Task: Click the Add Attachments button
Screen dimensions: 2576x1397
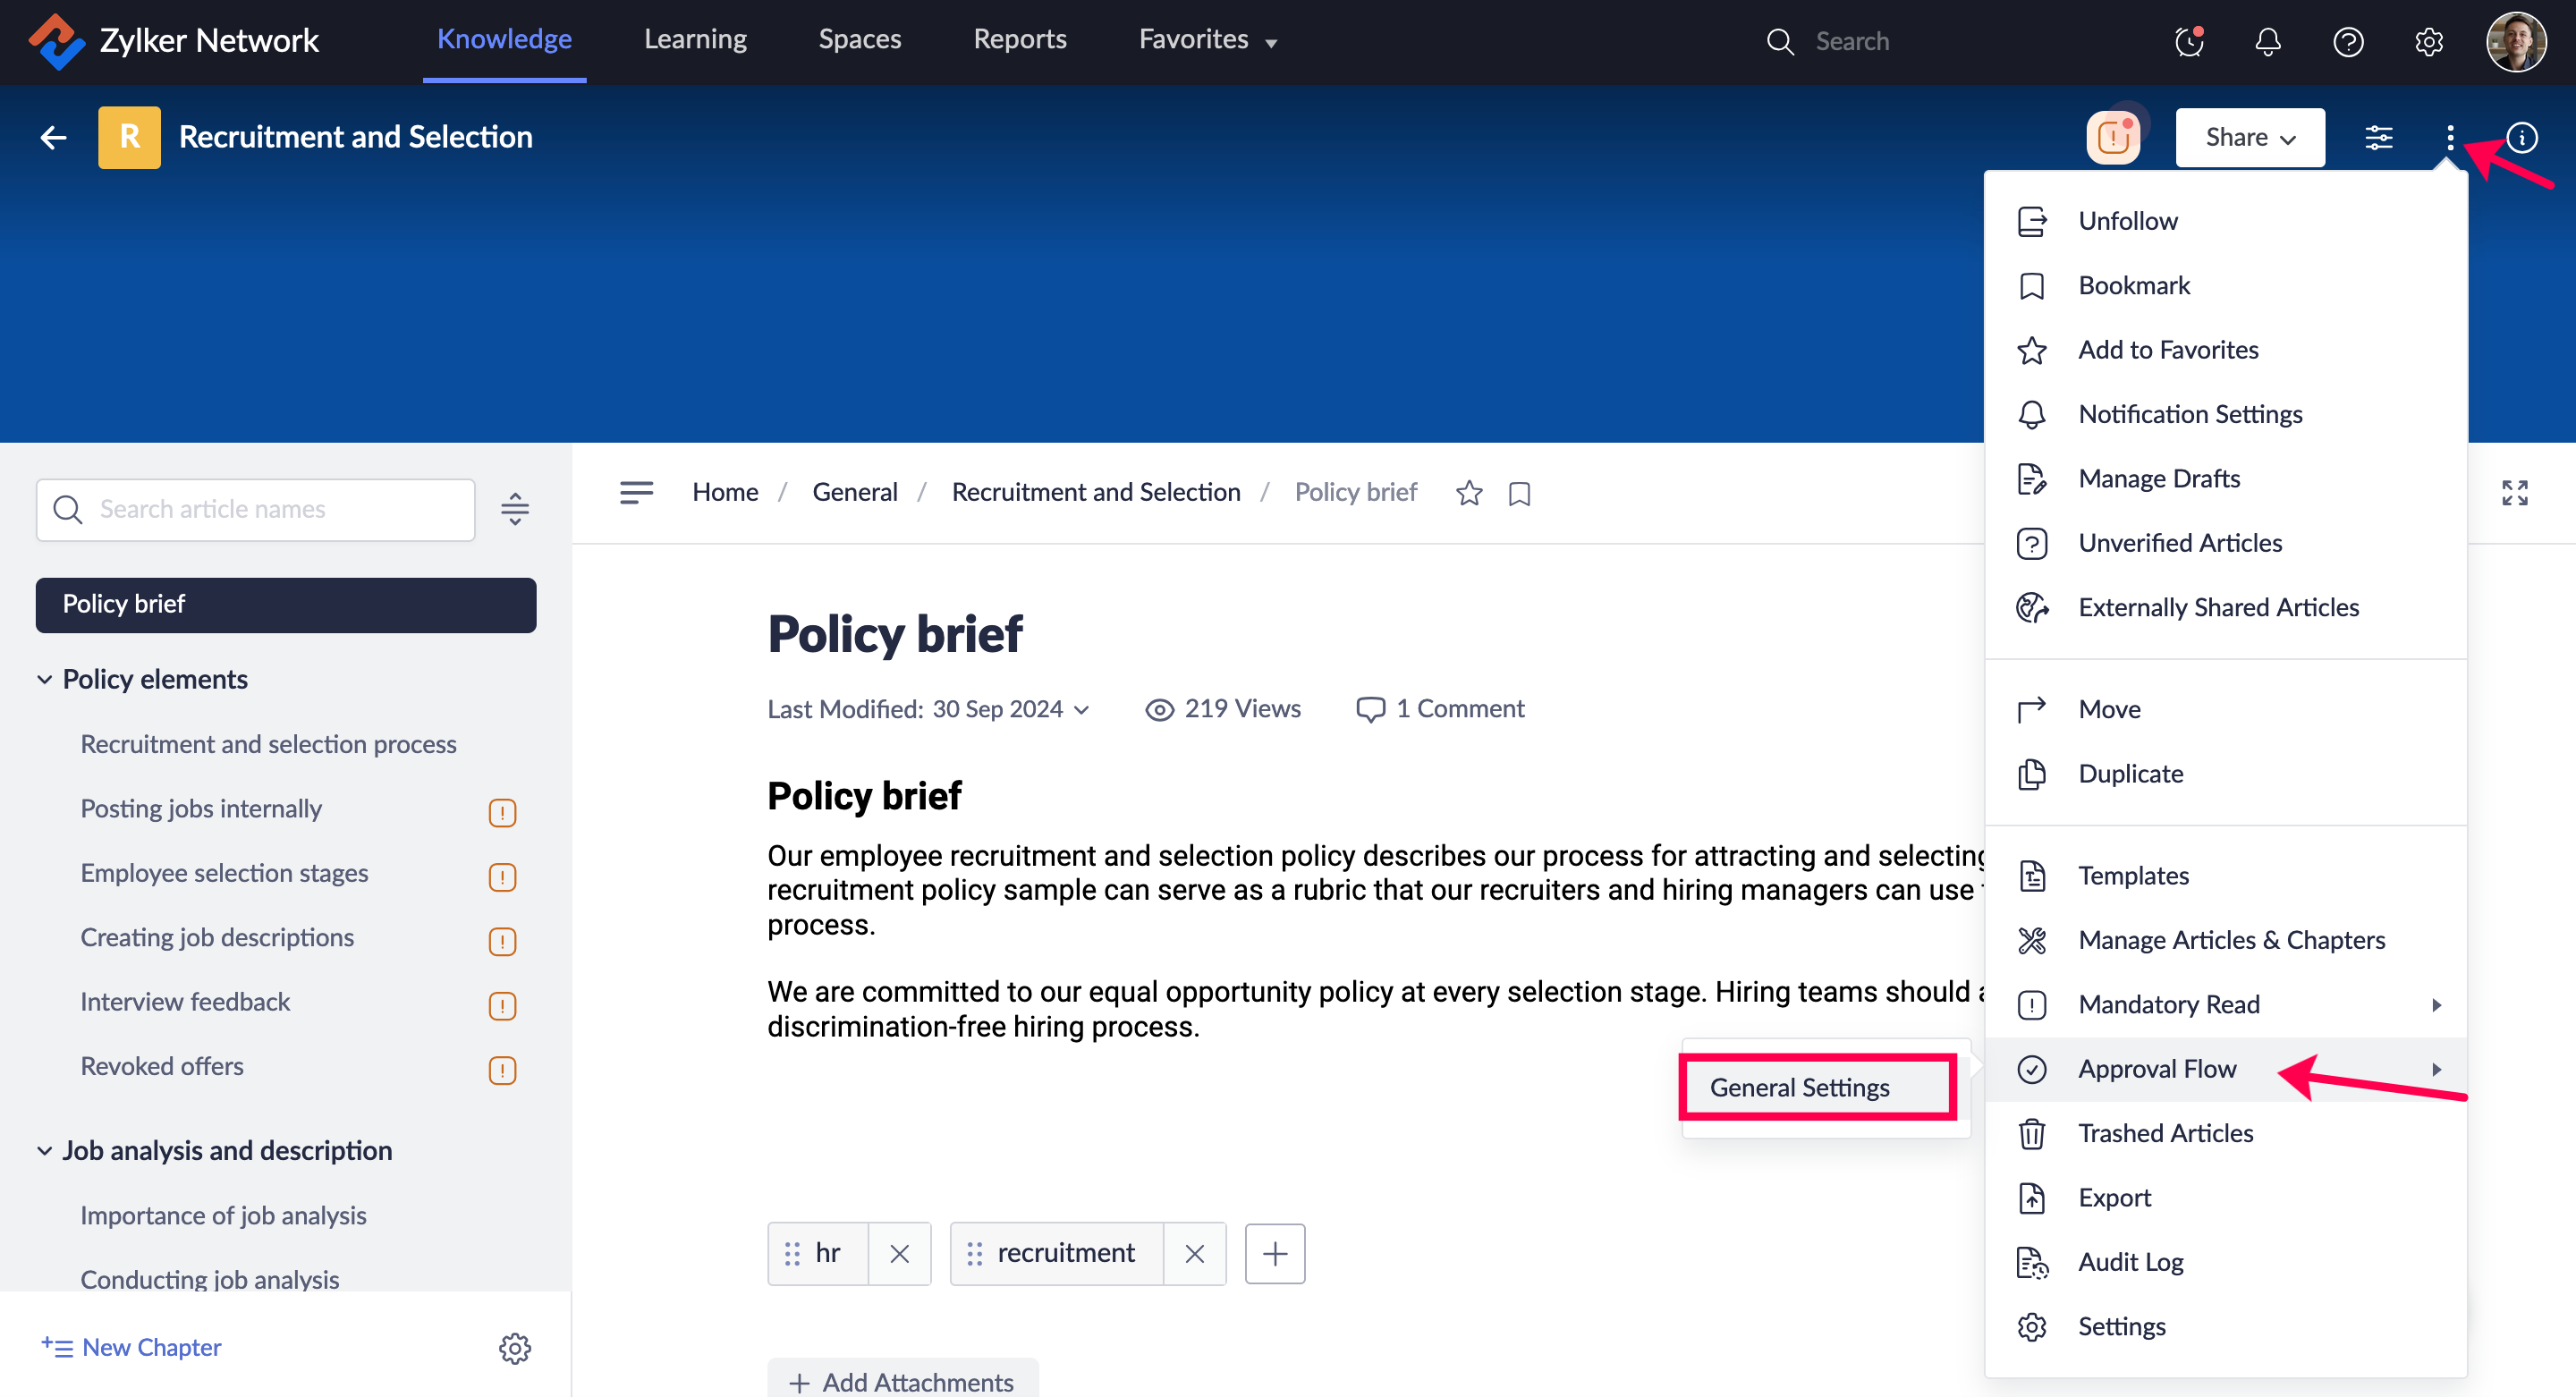Action: tap(902, 1381)
